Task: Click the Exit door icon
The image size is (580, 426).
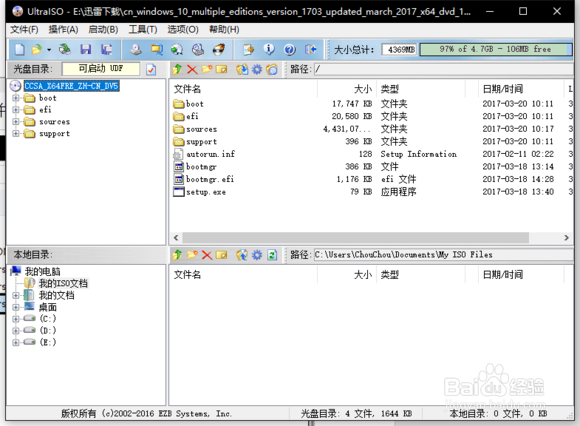Action: coord(310,49)
